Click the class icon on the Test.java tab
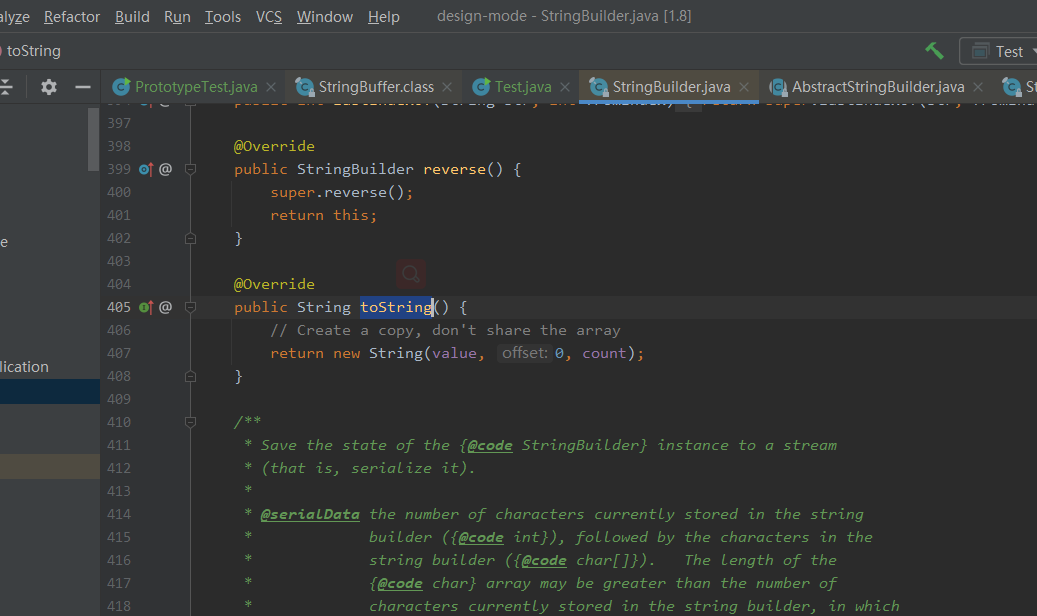The width and height of the screenshot is (1037, 616). tap(482, 87)
